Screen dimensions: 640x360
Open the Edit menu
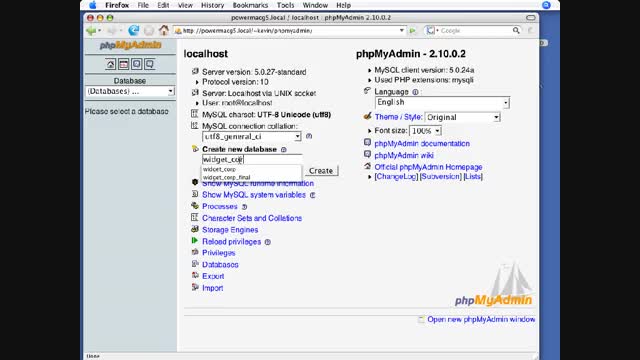[x=163, y=5]
